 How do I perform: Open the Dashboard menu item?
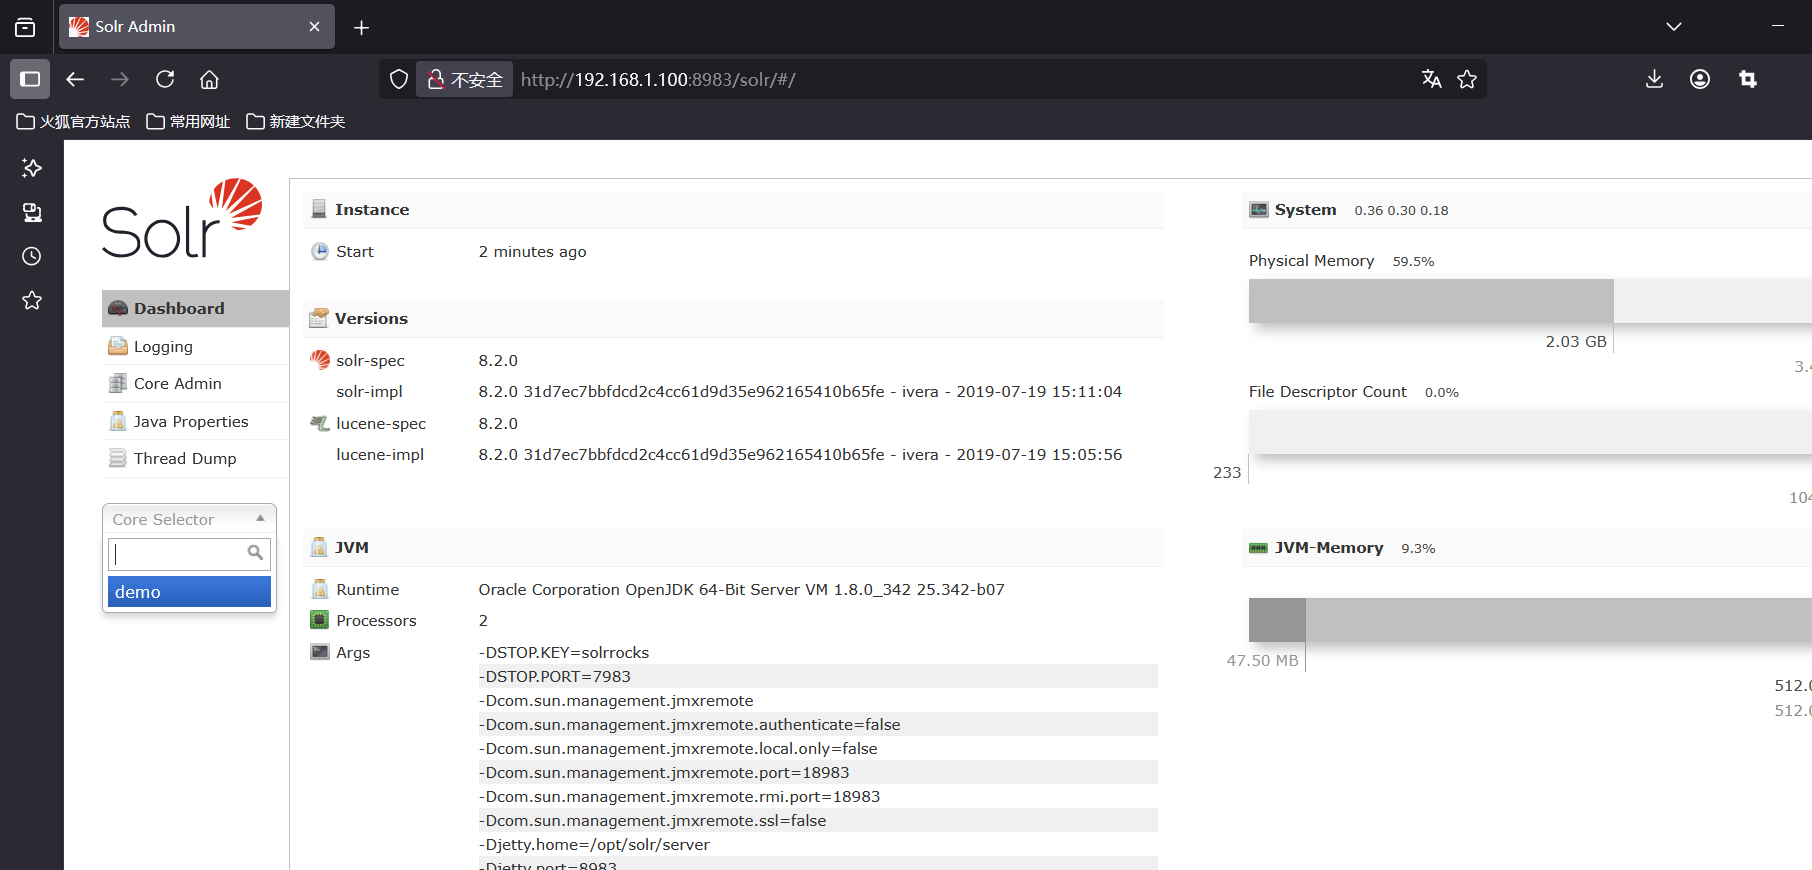(x=195, y=308)
